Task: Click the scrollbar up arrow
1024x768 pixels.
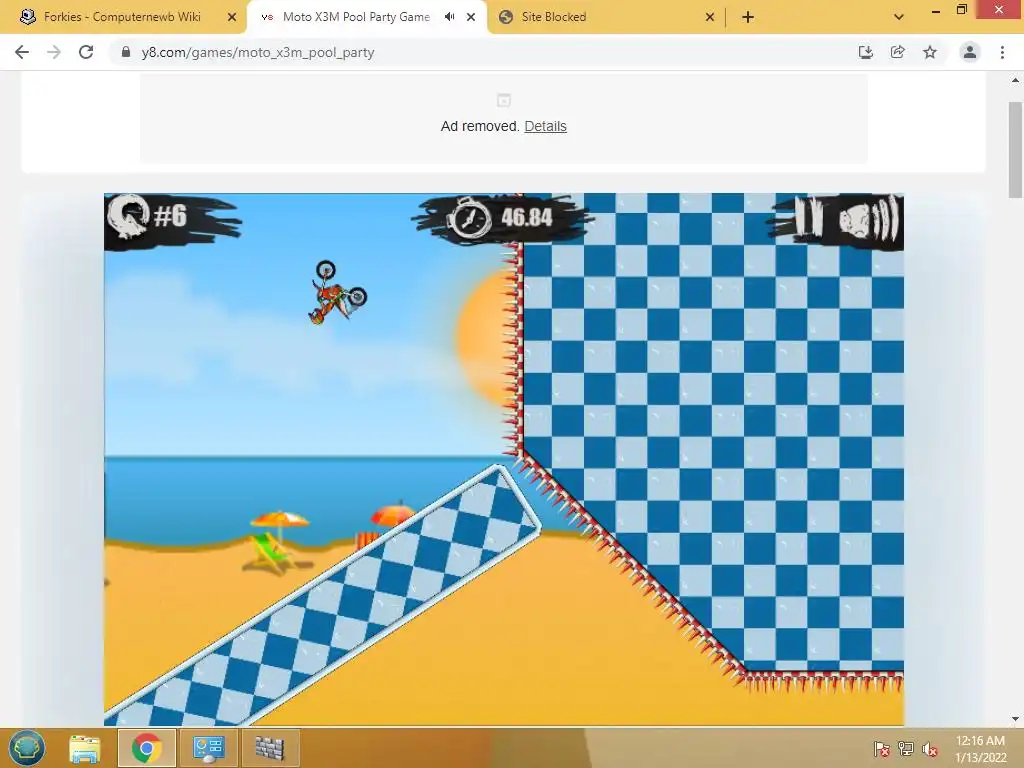Action: pos(1015,80)
